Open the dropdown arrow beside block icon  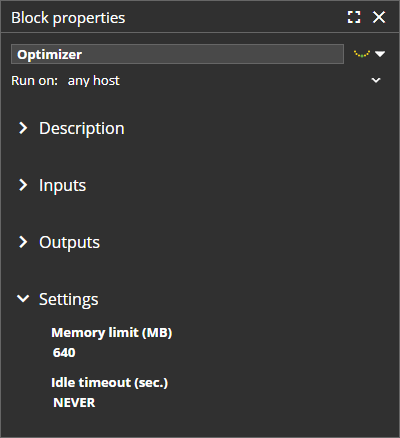click(x=380, y=54)
